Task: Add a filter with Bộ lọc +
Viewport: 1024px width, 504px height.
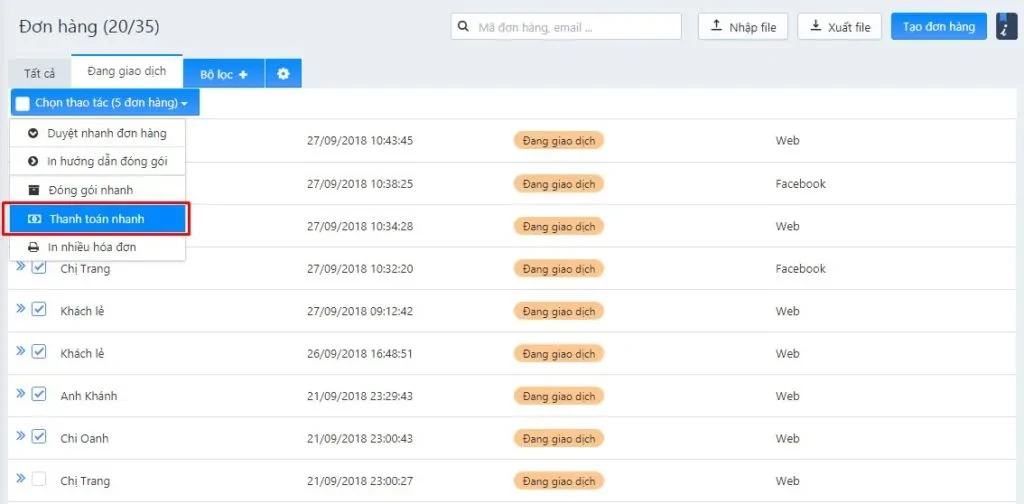Action: pos(224,74)
